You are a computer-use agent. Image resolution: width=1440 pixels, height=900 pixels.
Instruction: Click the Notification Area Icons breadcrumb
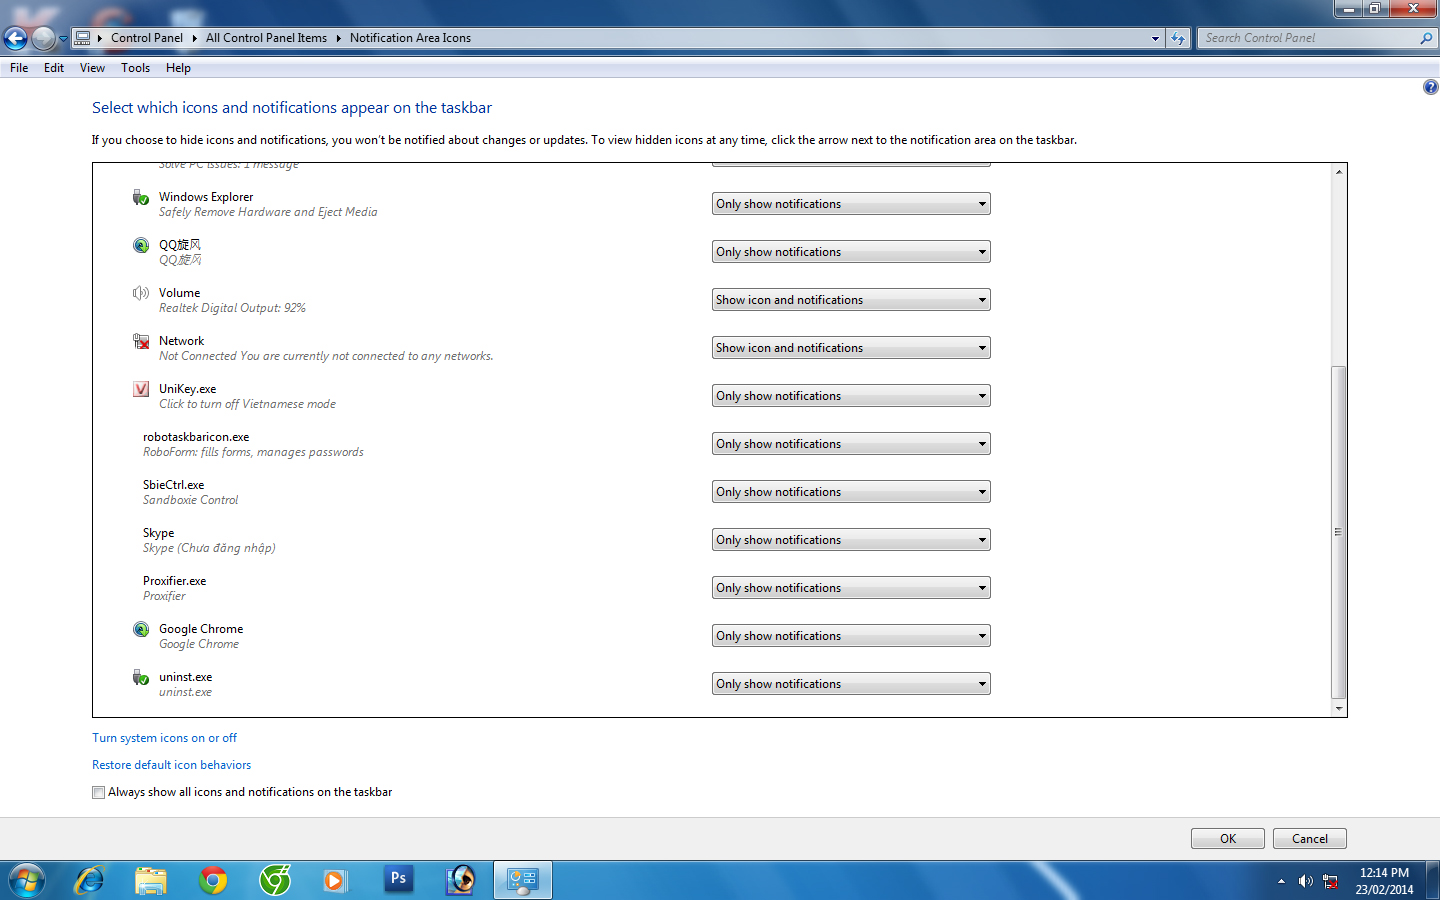[410, 38]
